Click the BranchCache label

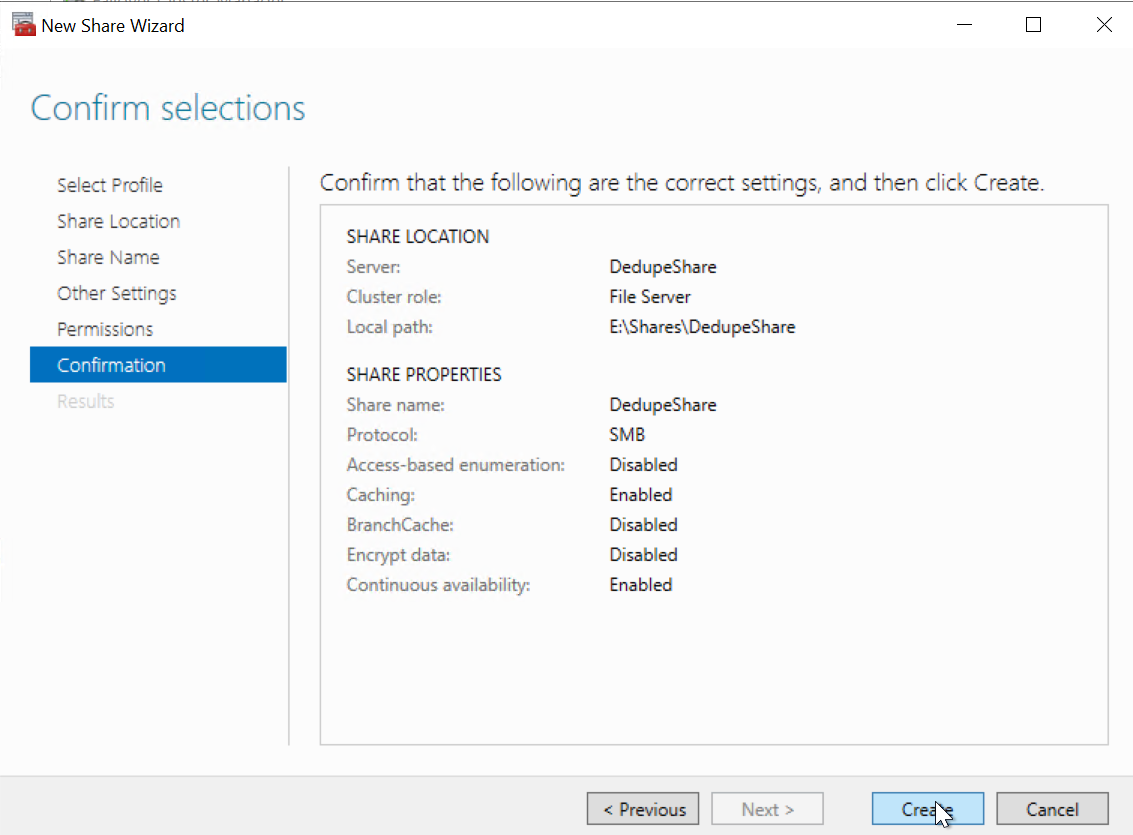pos(400,524)
